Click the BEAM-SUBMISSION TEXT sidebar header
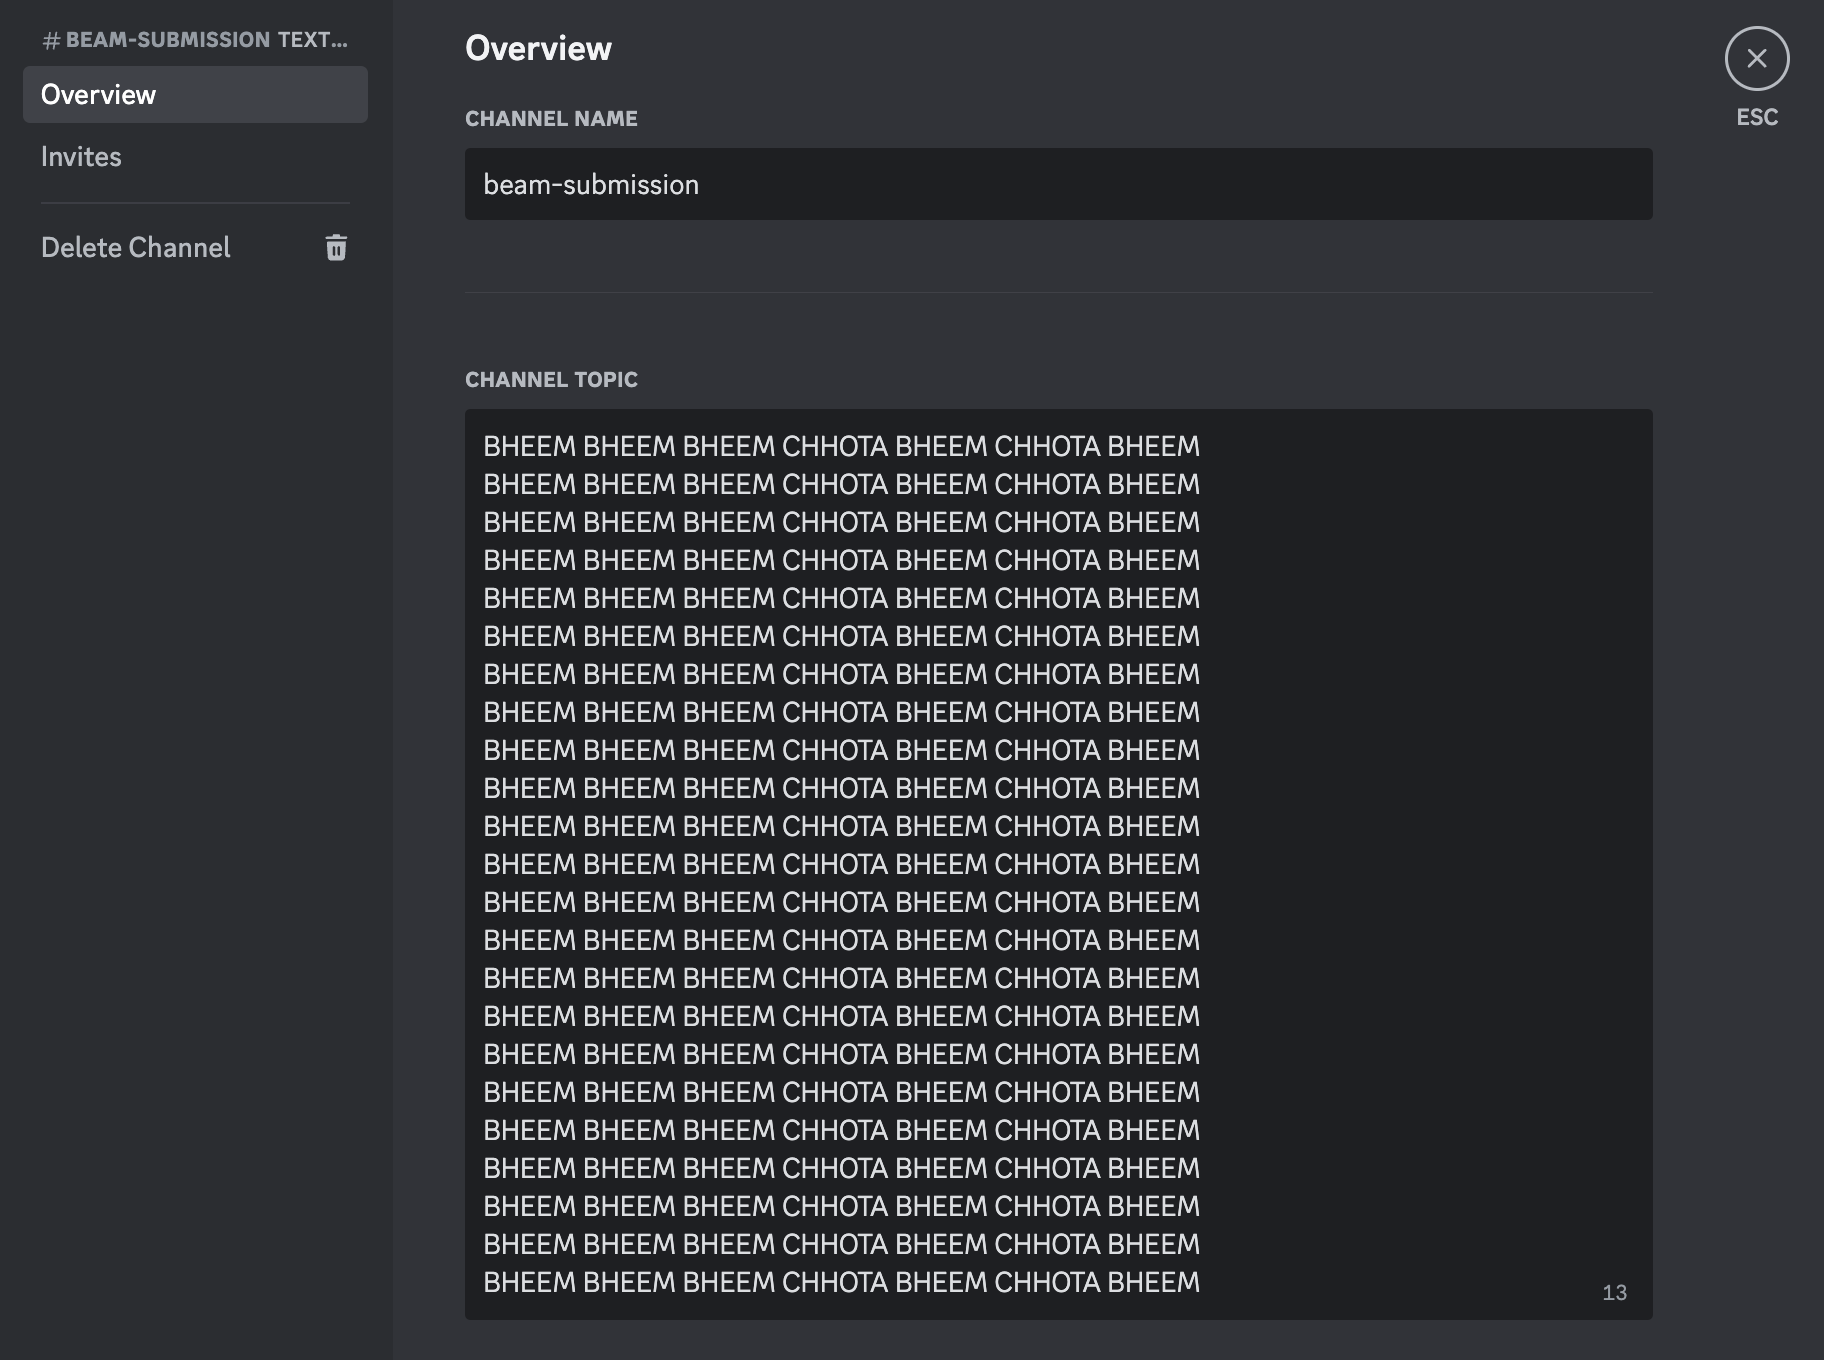Screen dimensions: 1824x1360 (195, 40)
